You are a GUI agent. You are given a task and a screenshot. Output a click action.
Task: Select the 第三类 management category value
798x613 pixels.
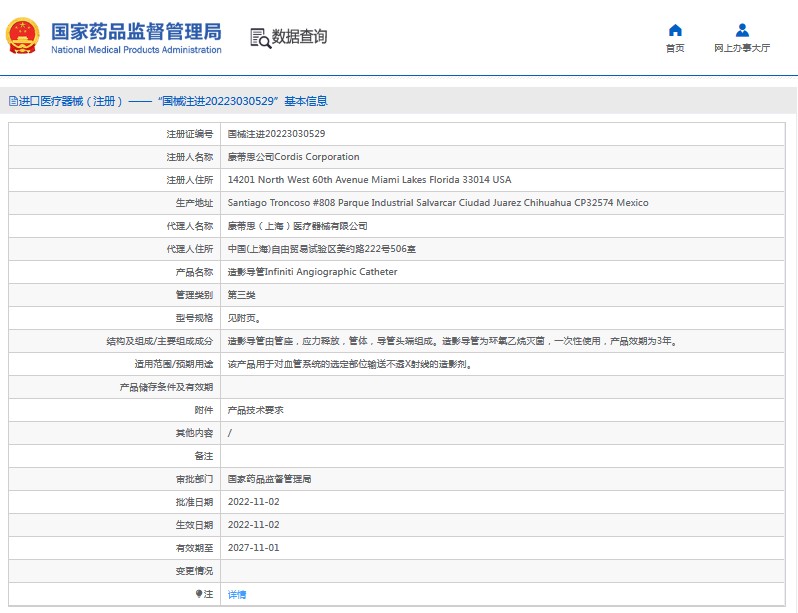tap(241, 295)
